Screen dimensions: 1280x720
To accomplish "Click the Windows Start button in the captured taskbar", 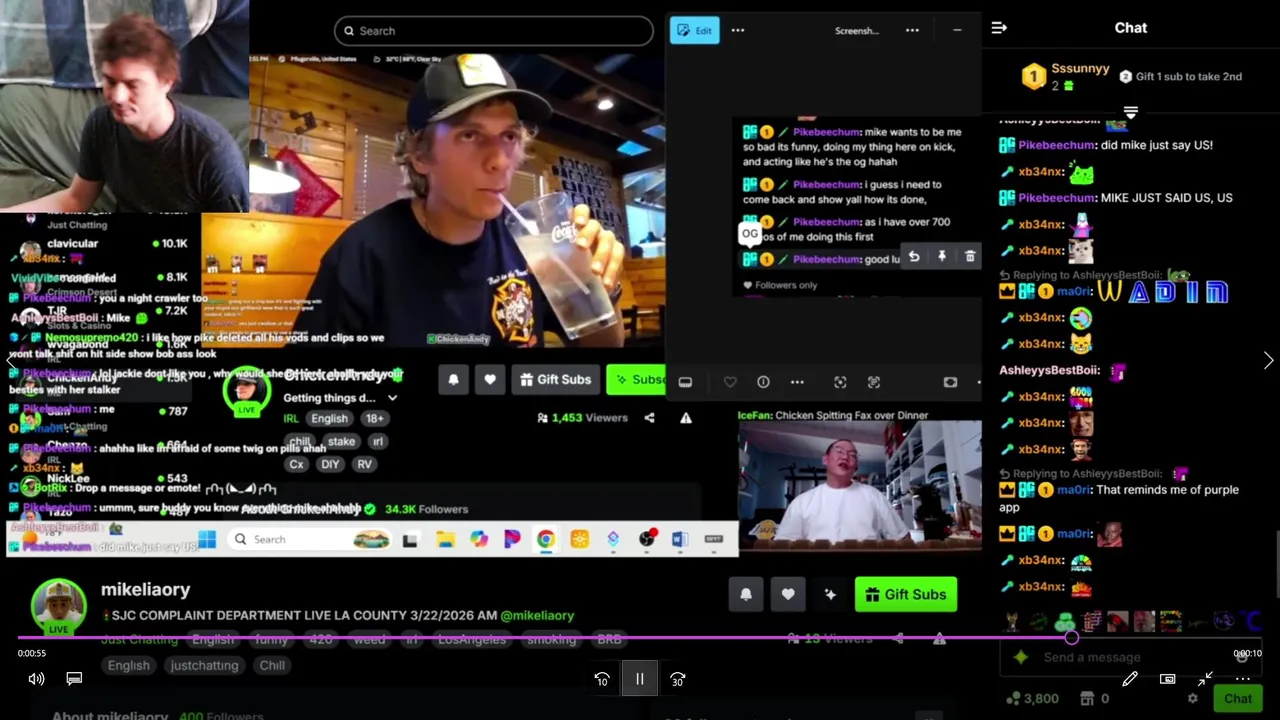I will pos(207,539).
